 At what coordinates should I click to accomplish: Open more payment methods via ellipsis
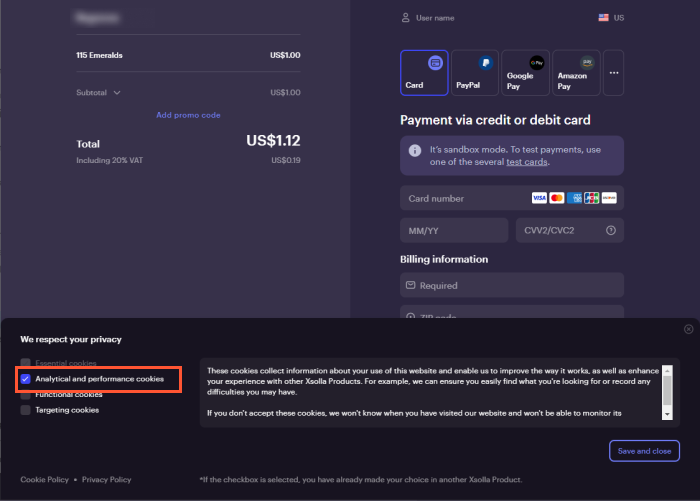click(x=613, y=72)
